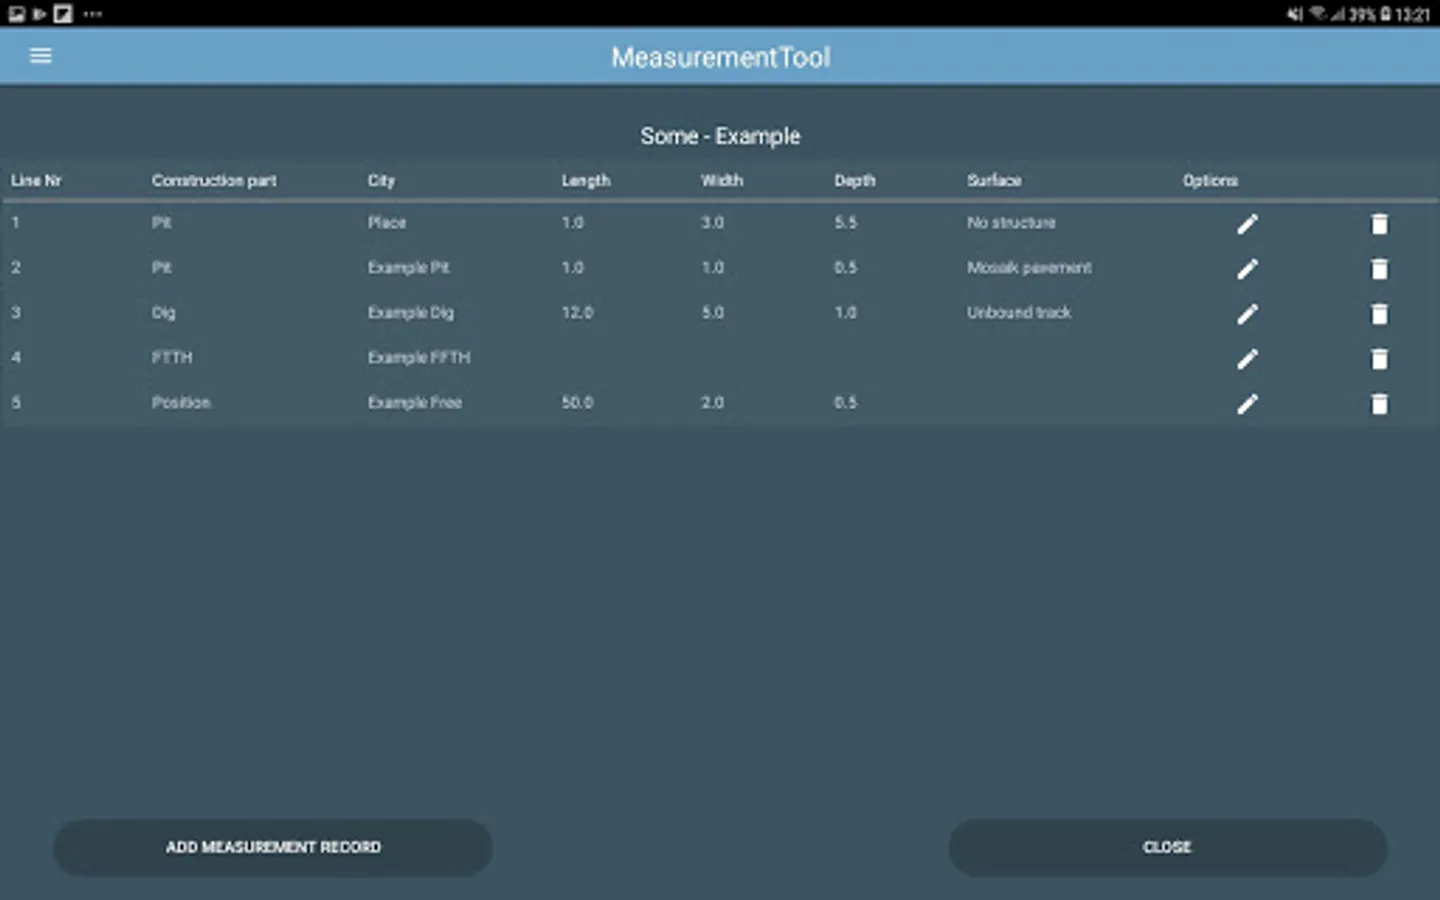Screen dimensions: 1440x900
Task: Edit the Example Free position record
Action: click(x=1247, y=404)
